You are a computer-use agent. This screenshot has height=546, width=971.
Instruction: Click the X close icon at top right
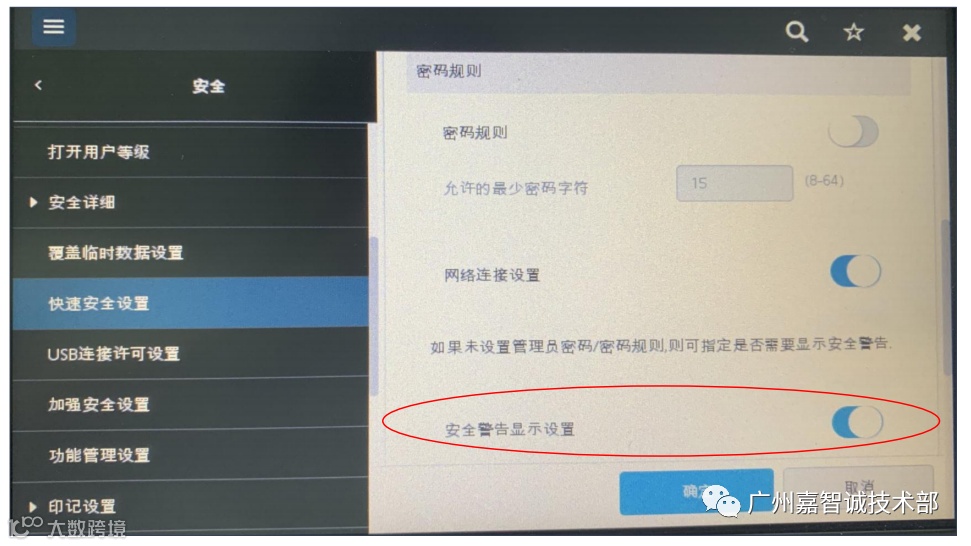coord(912,32)
